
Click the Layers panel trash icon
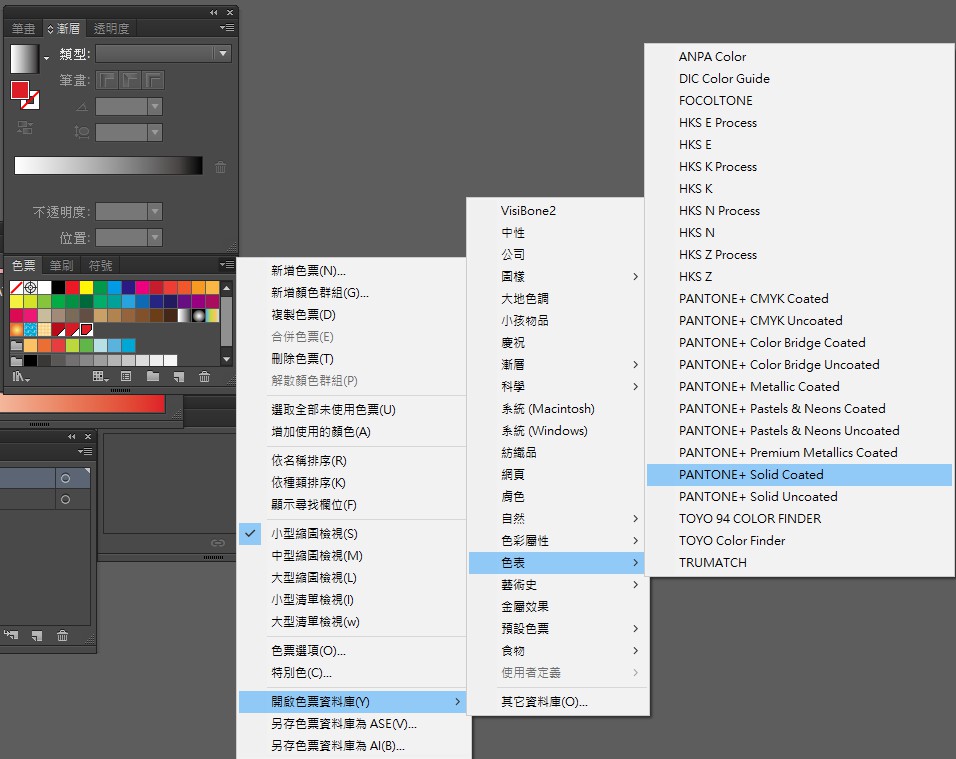tap(62, 635)
